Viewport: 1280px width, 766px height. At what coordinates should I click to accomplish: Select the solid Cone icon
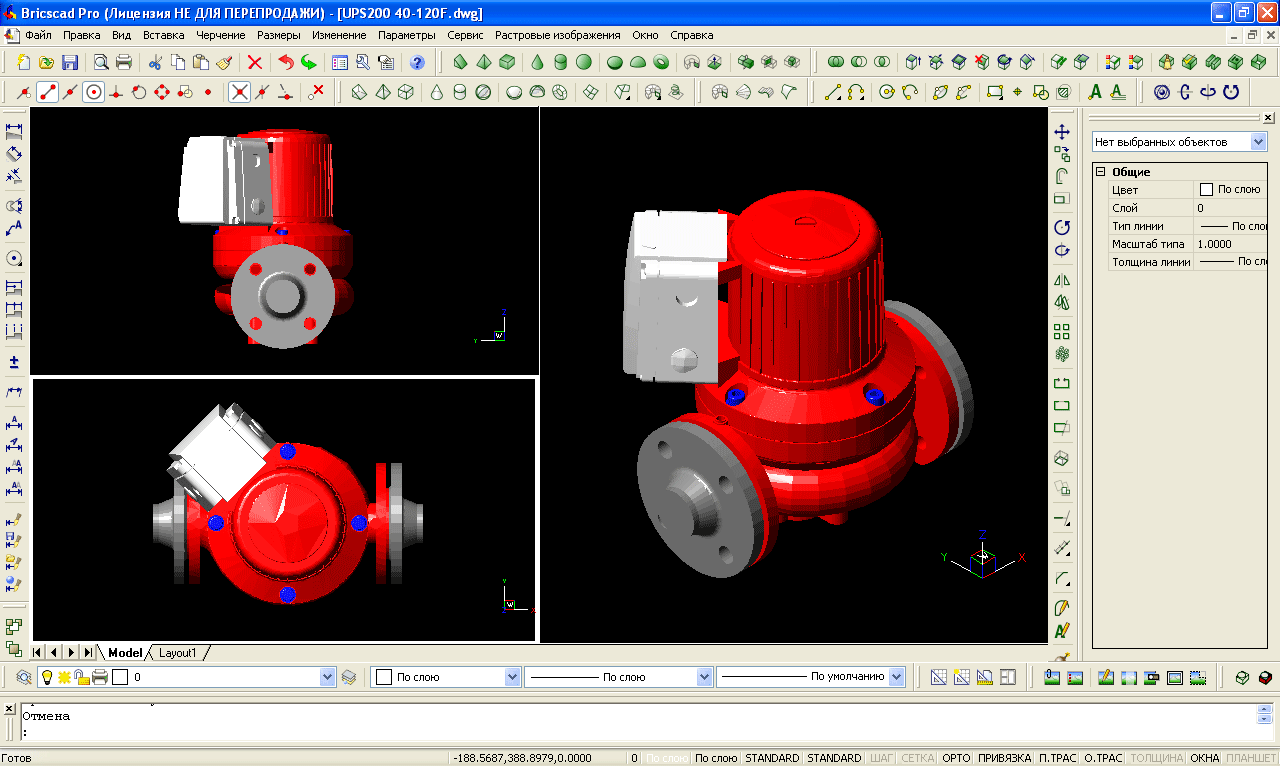tap(538, 62)
